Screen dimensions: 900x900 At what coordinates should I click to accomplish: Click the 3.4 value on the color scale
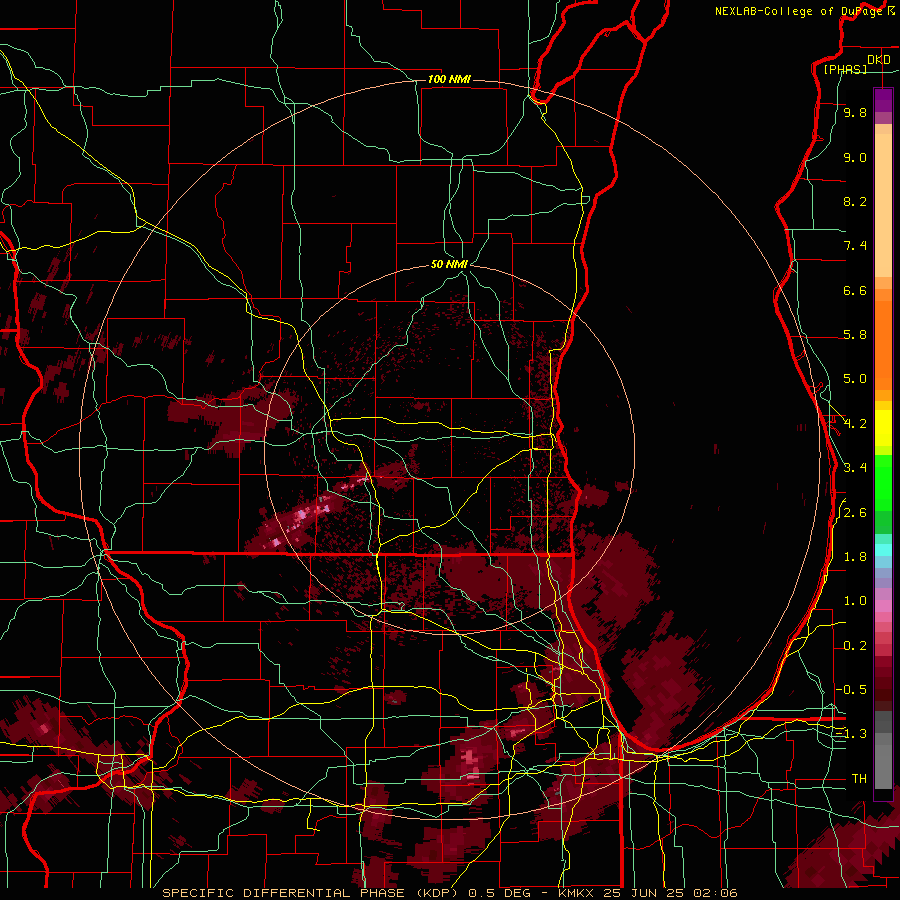(x=855, y=468)
